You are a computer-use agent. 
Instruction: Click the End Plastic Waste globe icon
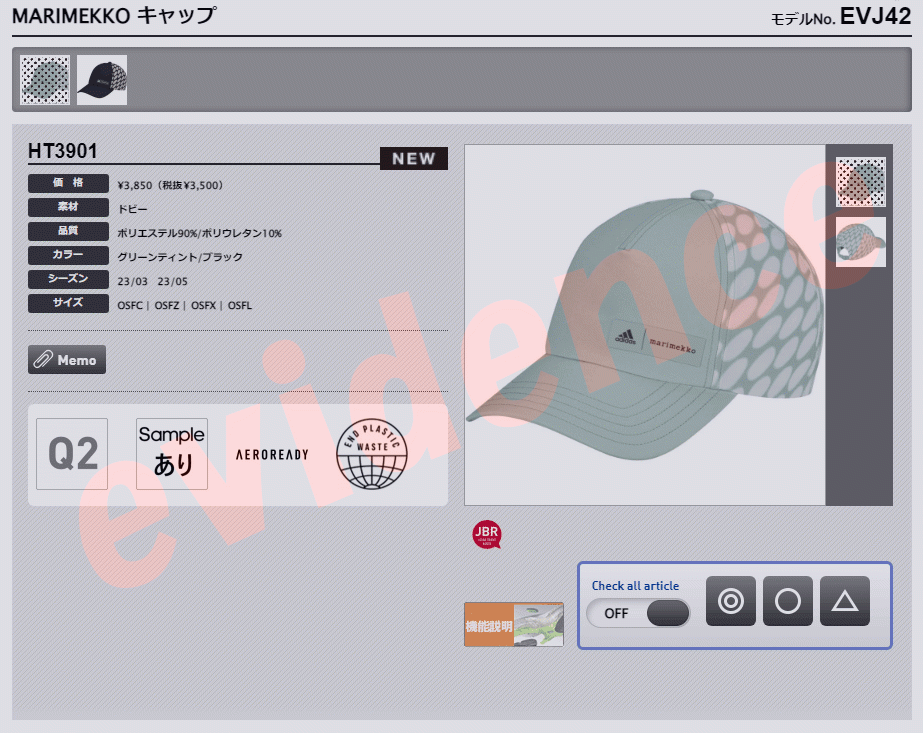372,455
